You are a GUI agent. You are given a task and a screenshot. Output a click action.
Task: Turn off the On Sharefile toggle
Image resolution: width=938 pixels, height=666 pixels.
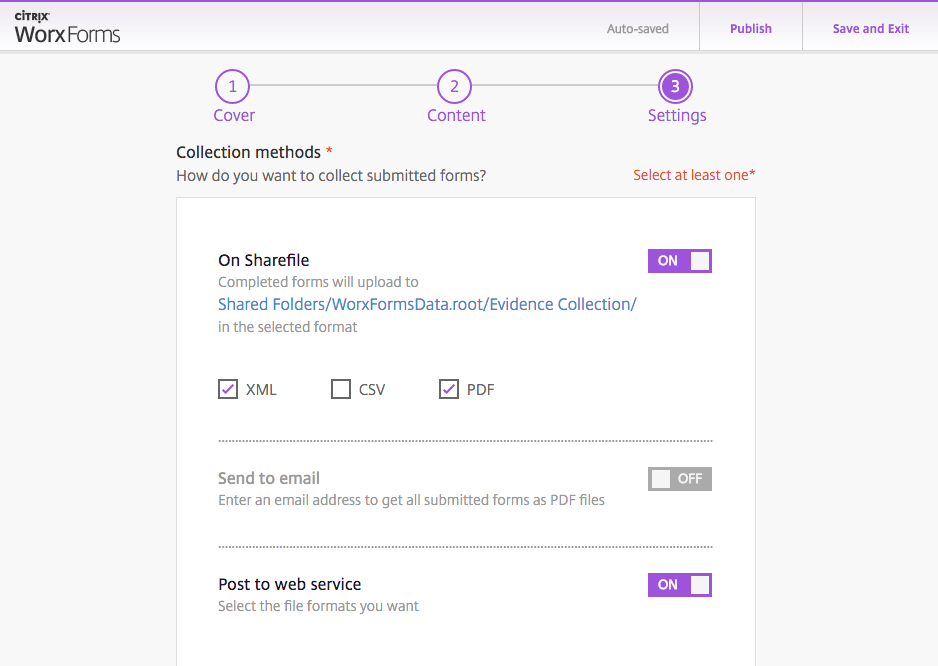coord(679,261)
